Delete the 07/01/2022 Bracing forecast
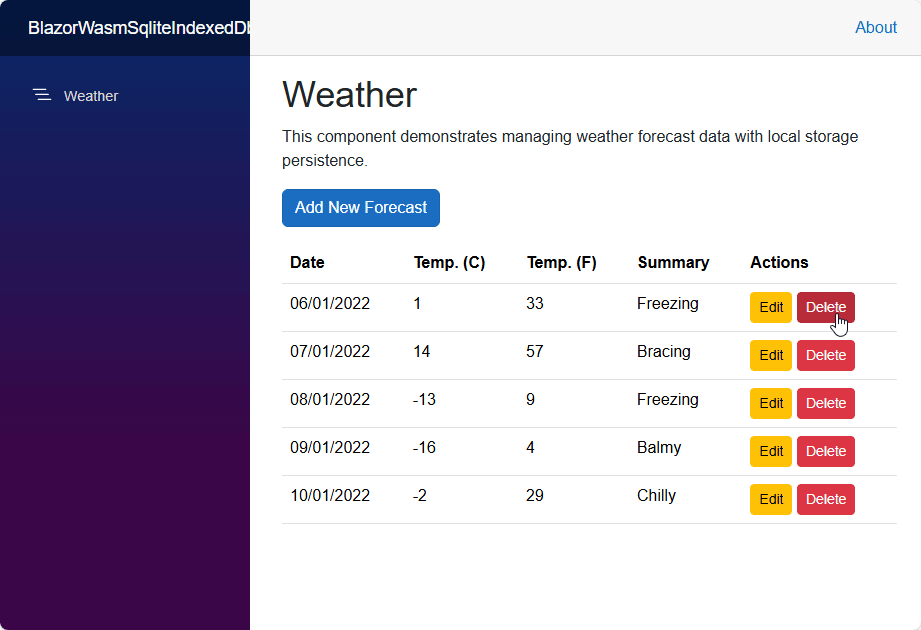This screenshot has height=630, width=921. click(825, 356)
